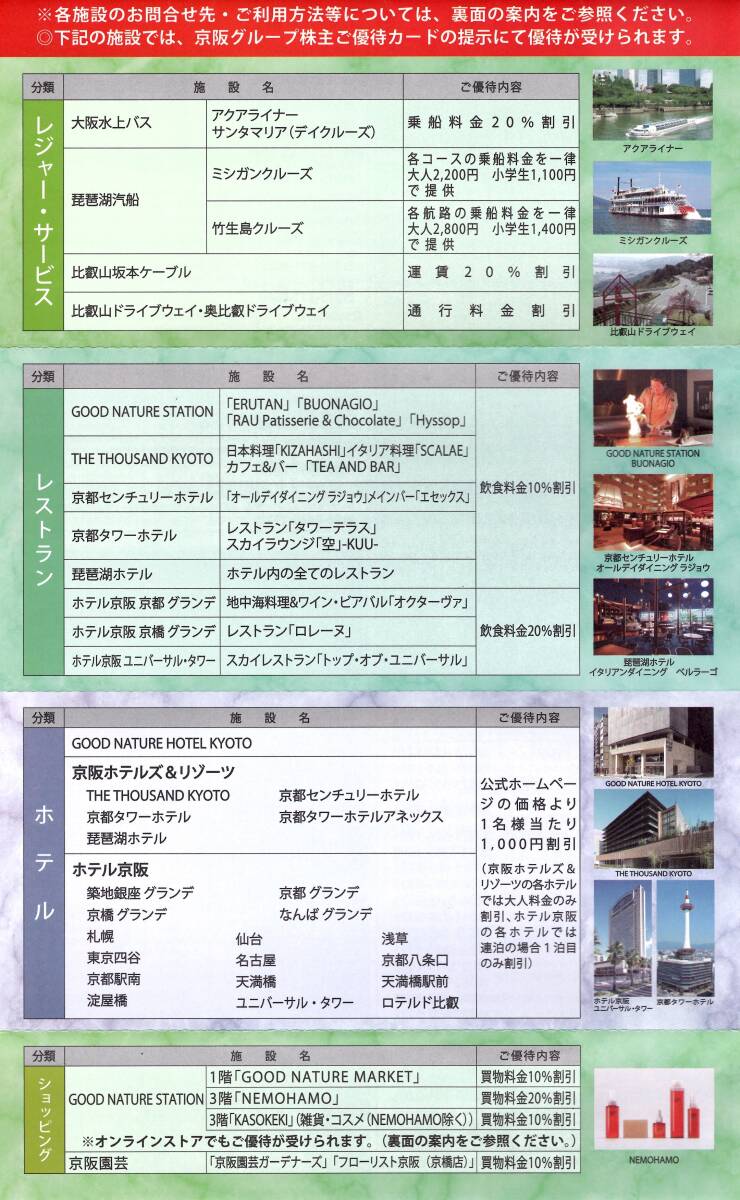Click 飲食料金20%割引 benefit cell
Screen dimensions: 740x1200
pos(527,632)
